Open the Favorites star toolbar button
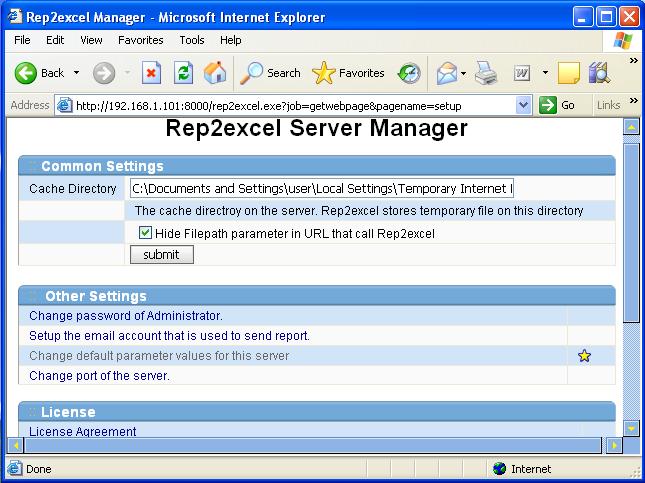 pos(348,73)
